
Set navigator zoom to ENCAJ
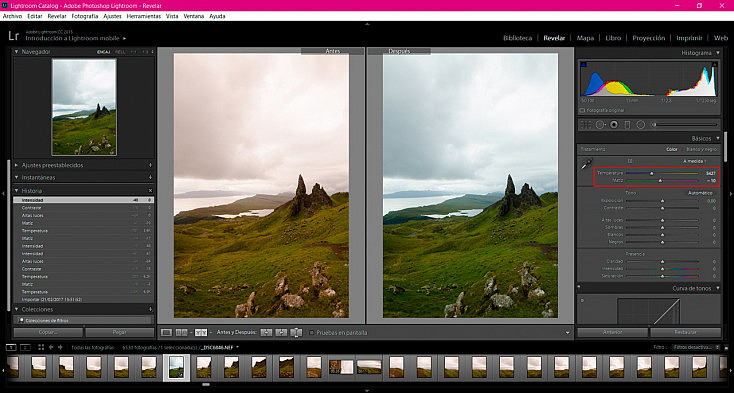click(103, 52)
